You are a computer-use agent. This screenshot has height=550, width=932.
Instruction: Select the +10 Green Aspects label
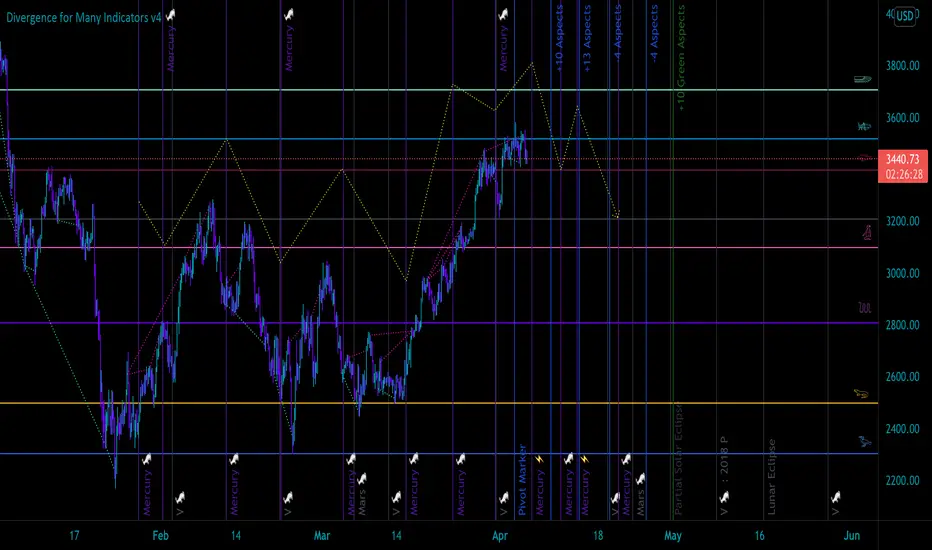point(681,58)
